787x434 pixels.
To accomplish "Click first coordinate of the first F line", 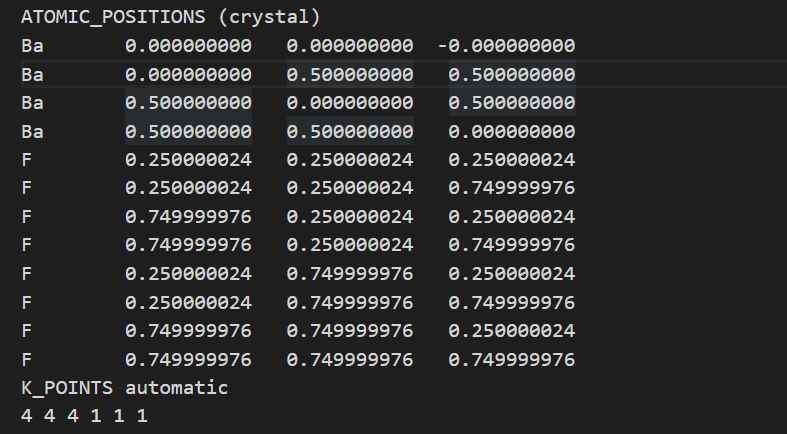I will [188, 159].
